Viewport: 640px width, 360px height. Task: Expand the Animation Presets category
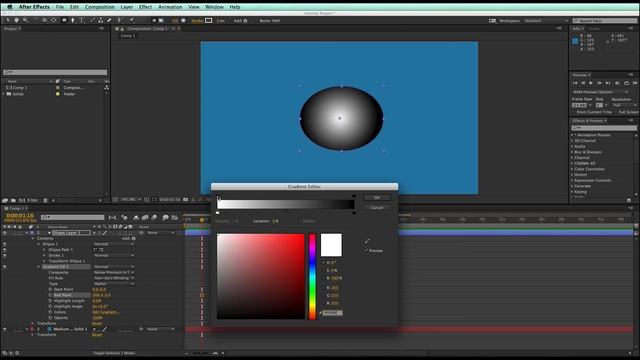(x=572, y=135)
